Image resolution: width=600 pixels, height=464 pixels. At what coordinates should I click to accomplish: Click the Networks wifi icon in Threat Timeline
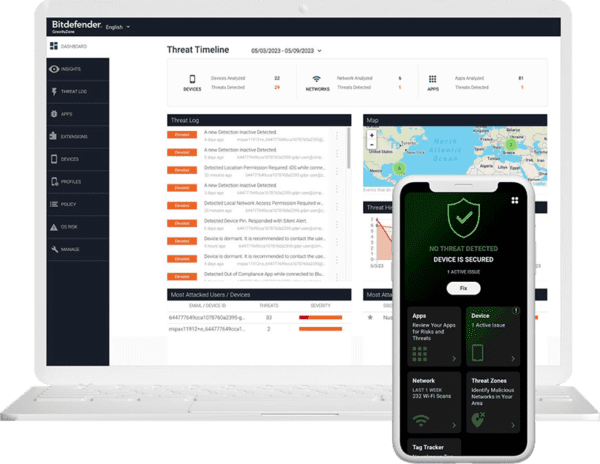click(316, 79)
